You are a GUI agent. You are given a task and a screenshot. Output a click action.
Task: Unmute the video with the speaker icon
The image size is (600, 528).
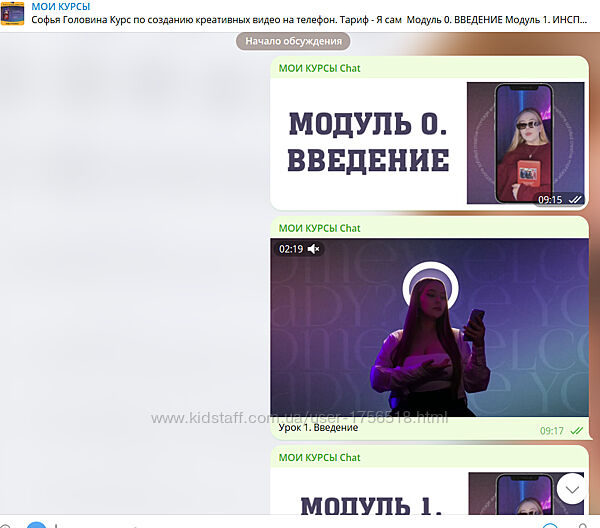[x=313, y=248]
